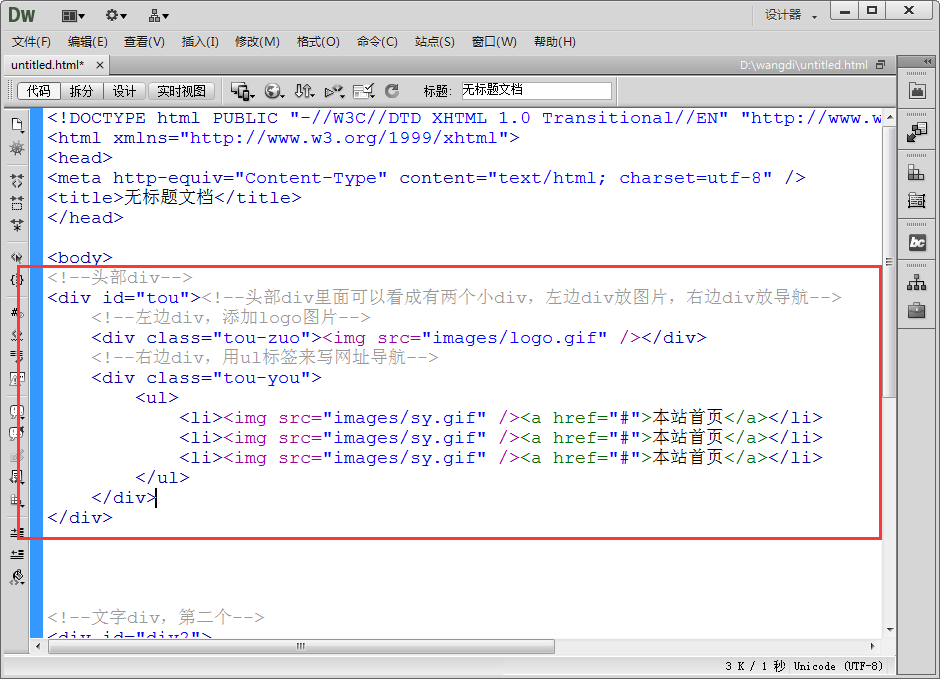The width and height of the screenshot is (940, 679).
Task: Click scroll down arrow of code pane
Action: point(890,630)
